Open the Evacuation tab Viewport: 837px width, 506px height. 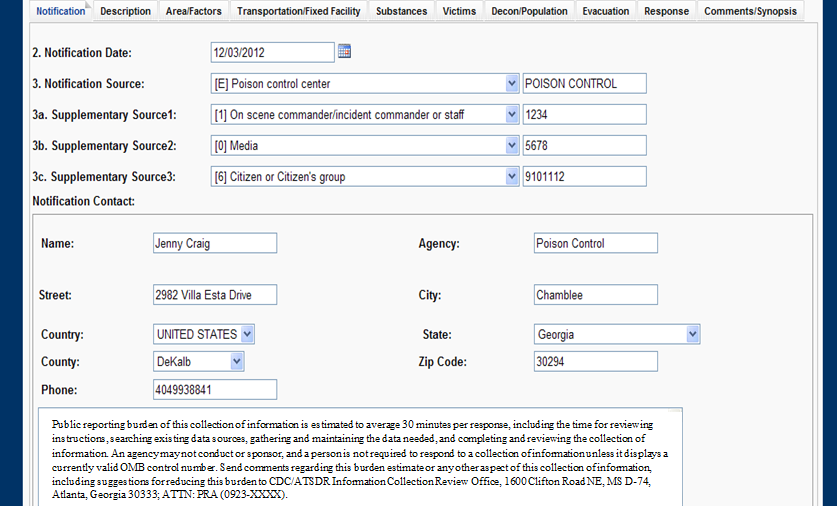tap(606, 11)
